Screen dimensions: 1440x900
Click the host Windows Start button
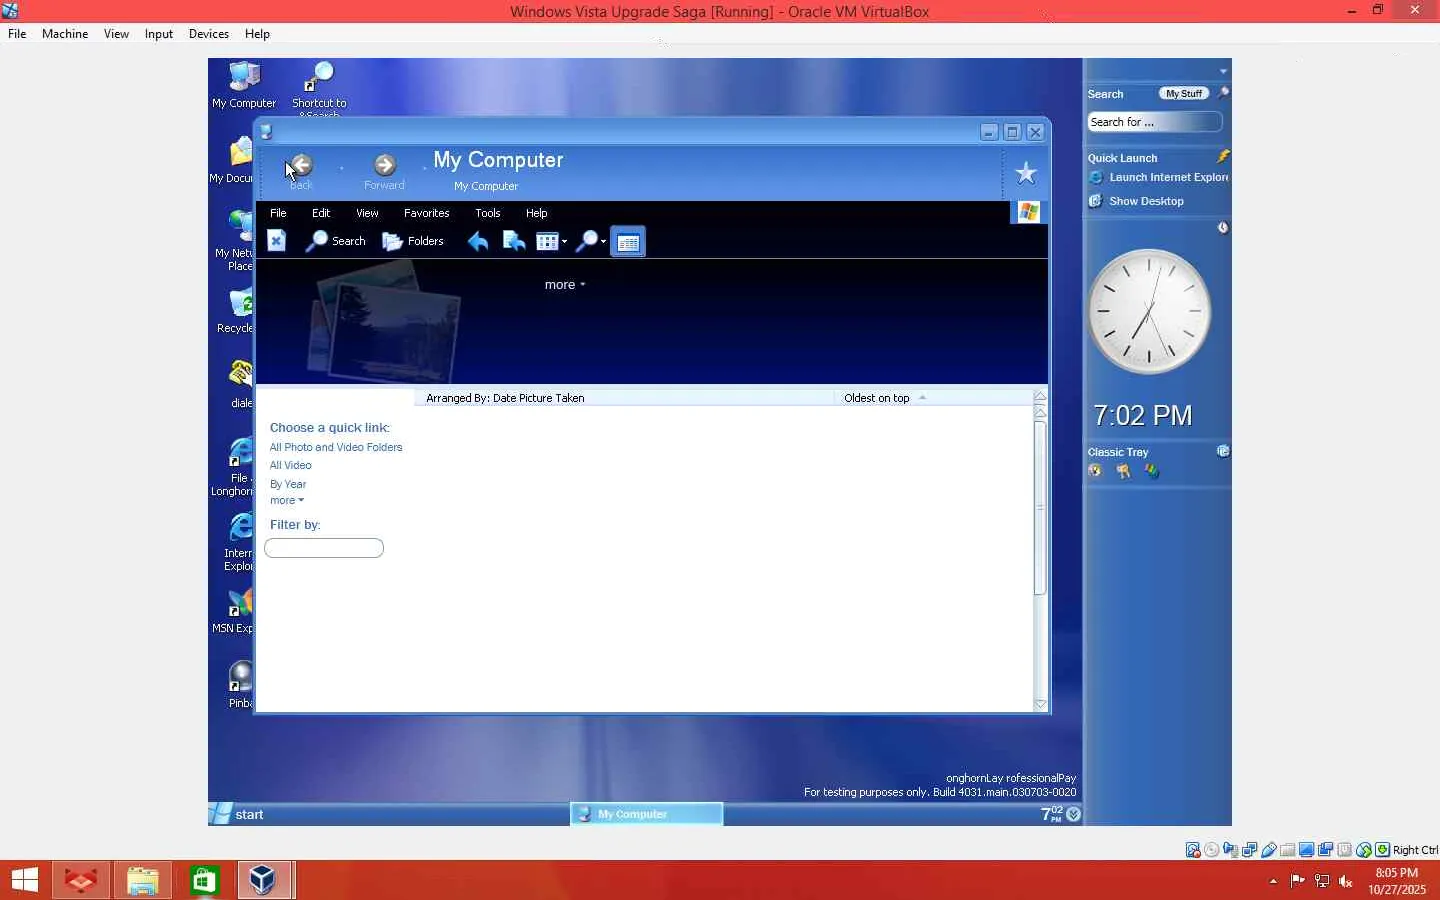tap(25, 880)
